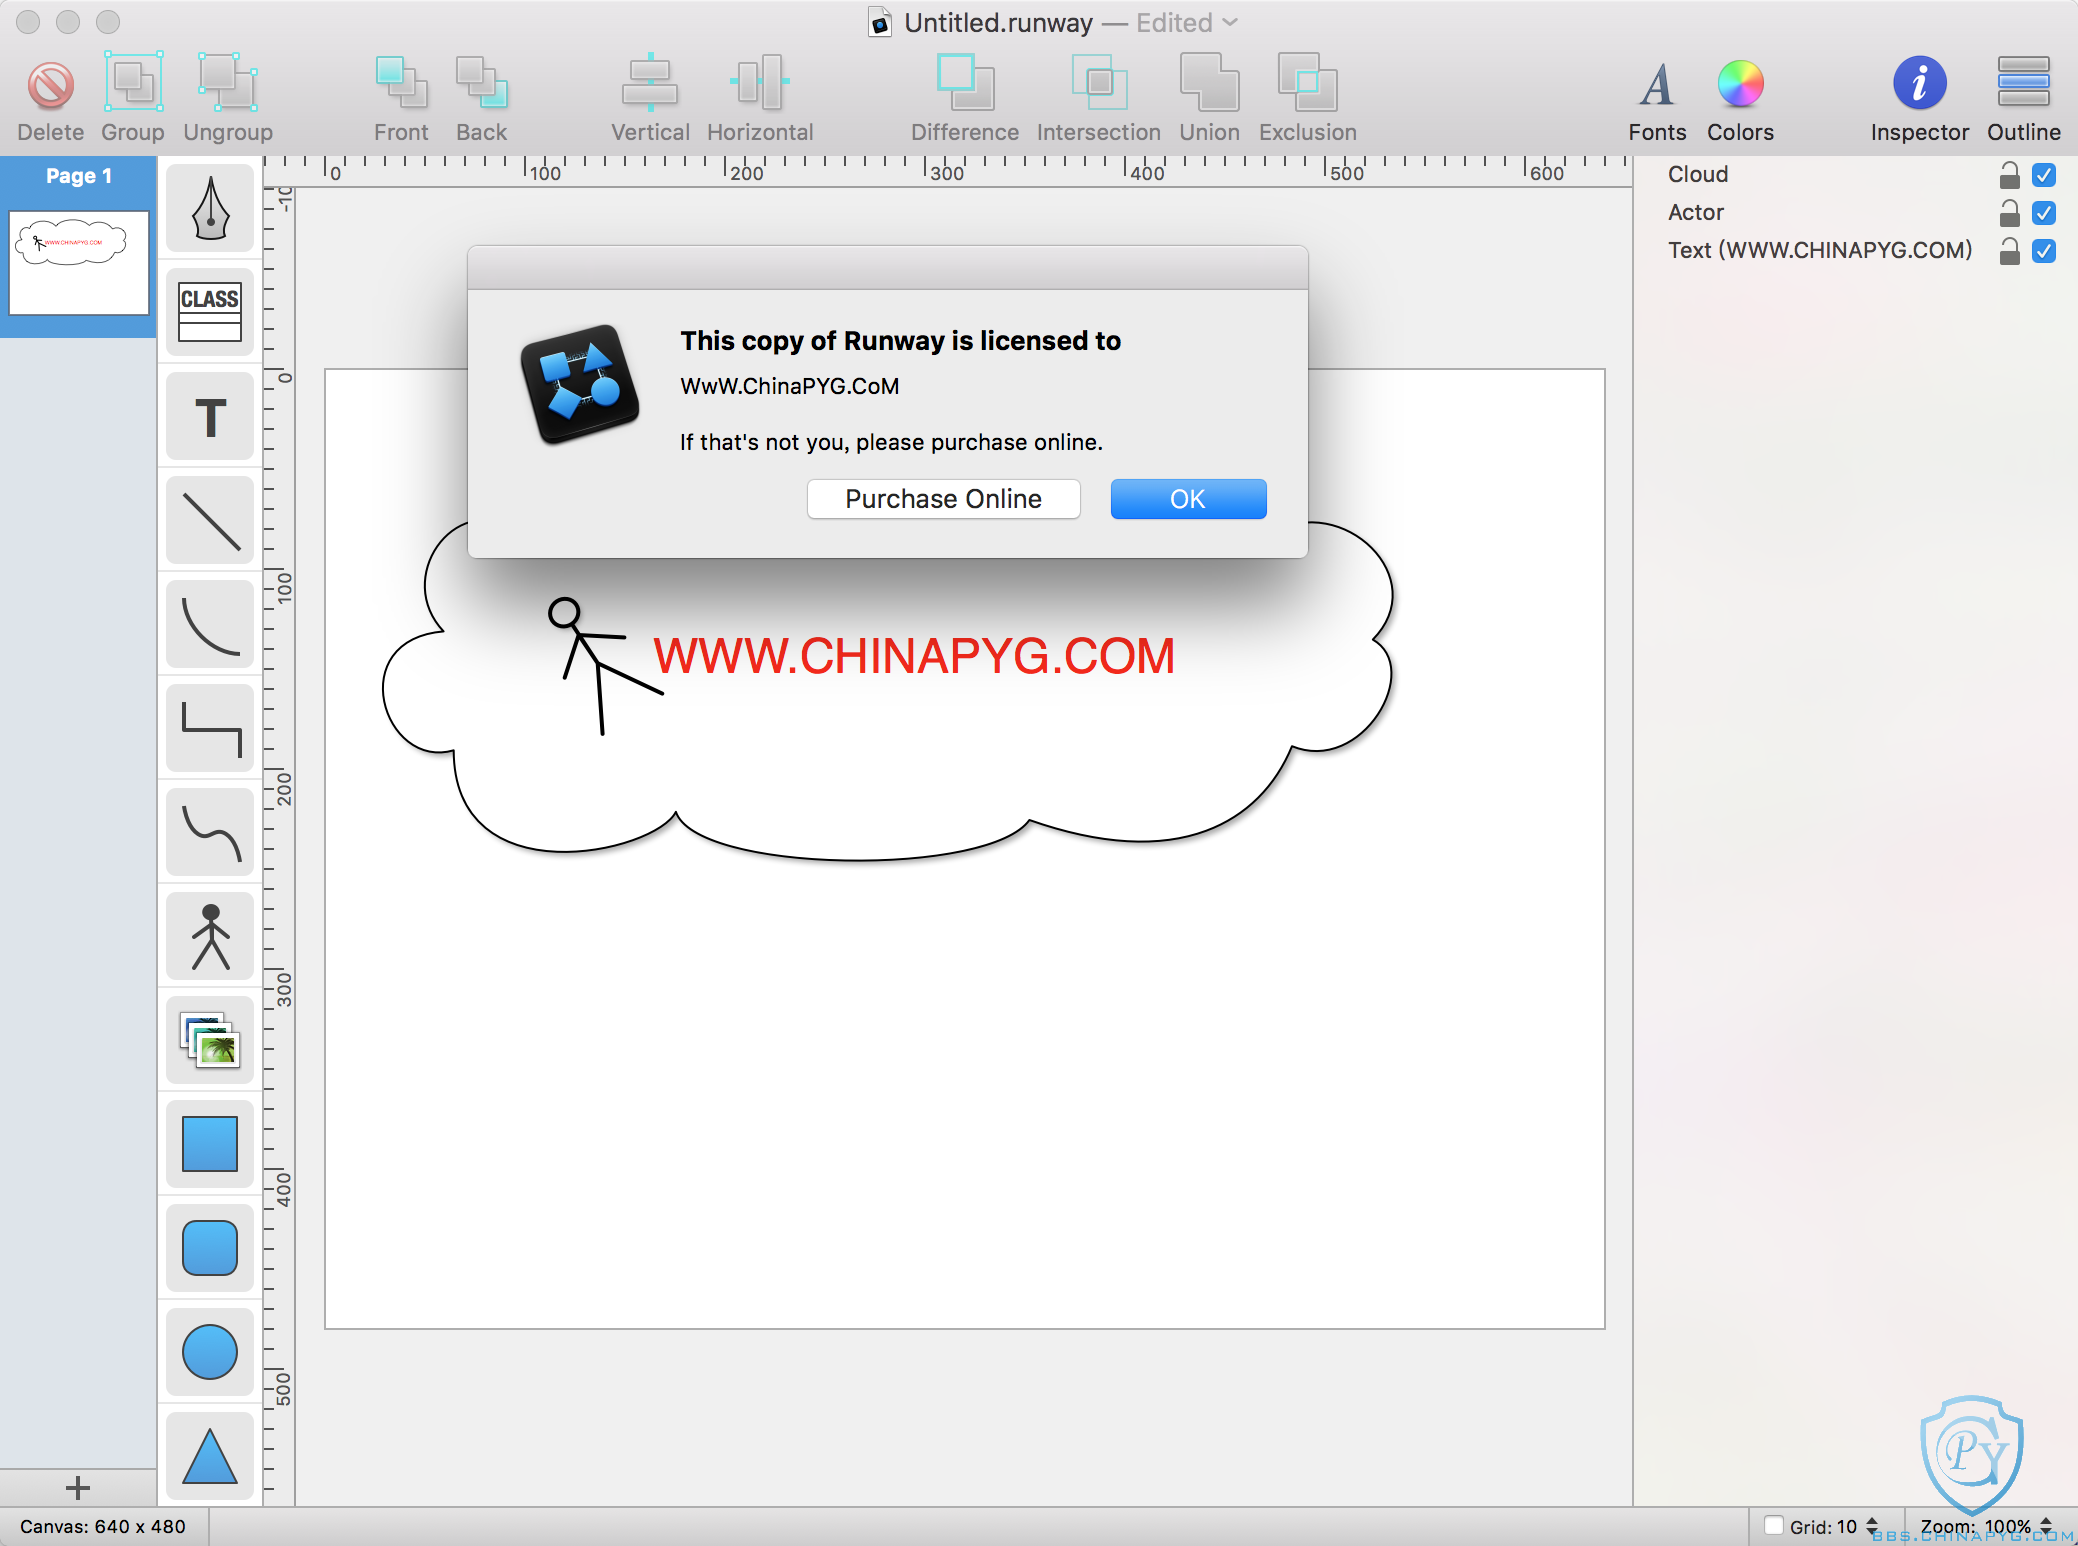Select the Page 1 tab label
Image resolution: width=2078 pixels, height=1546 pixels.
coord(79,176)
